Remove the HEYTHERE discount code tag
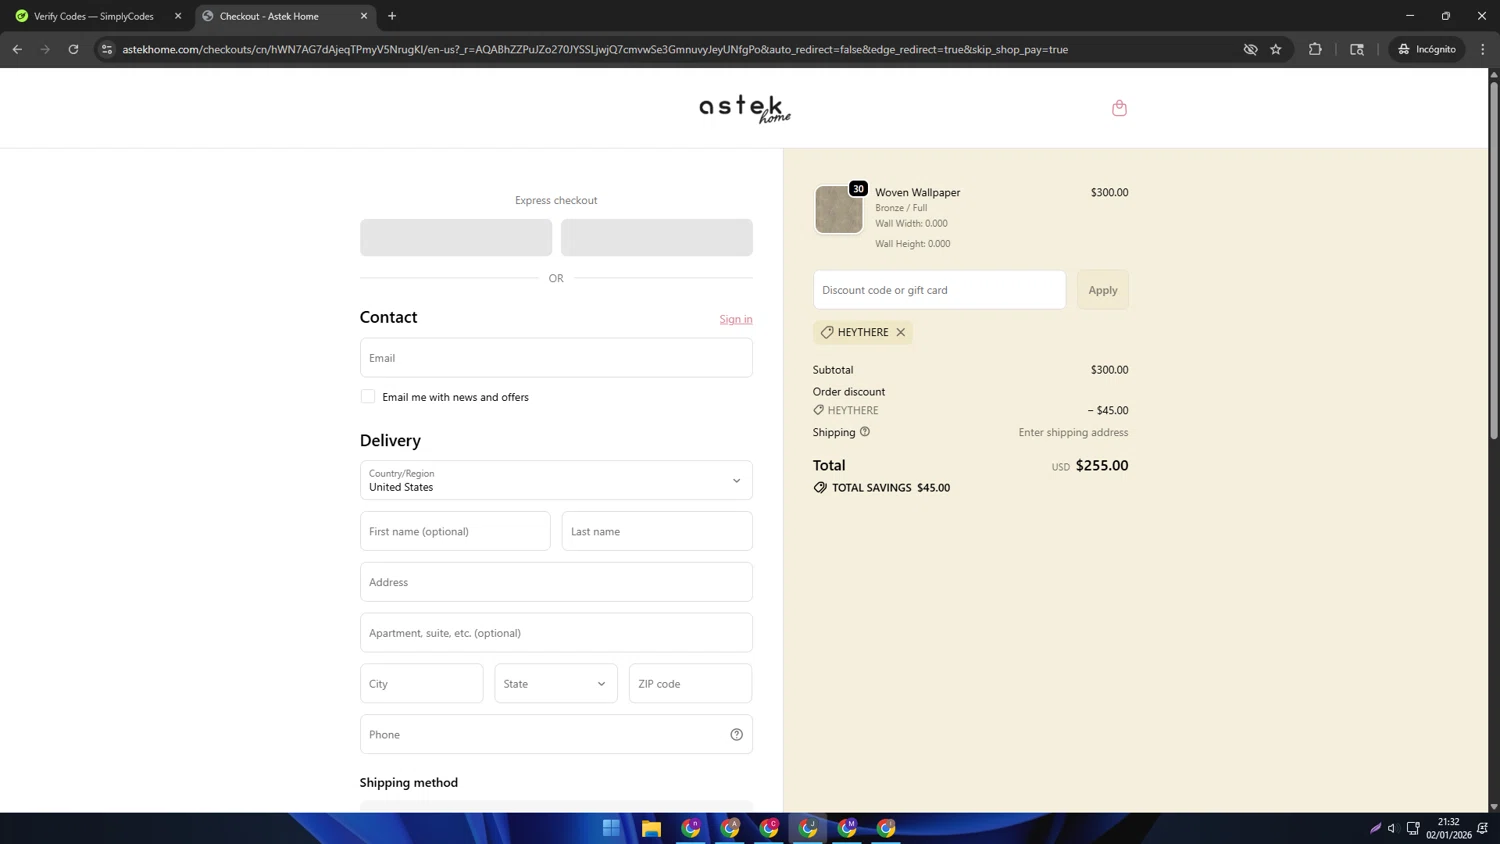The width and height of the screenshot is (1500, 844). tap(901, 332)
